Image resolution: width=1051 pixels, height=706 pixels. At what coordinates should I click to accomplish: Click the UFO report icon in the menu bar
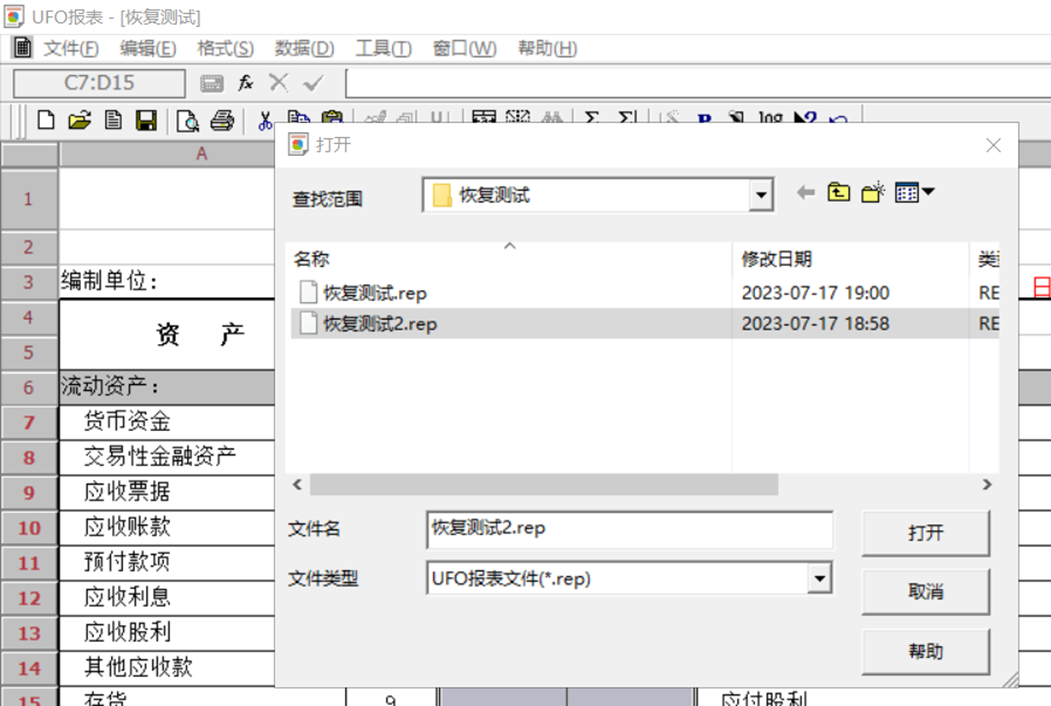(x=23, y=48)
